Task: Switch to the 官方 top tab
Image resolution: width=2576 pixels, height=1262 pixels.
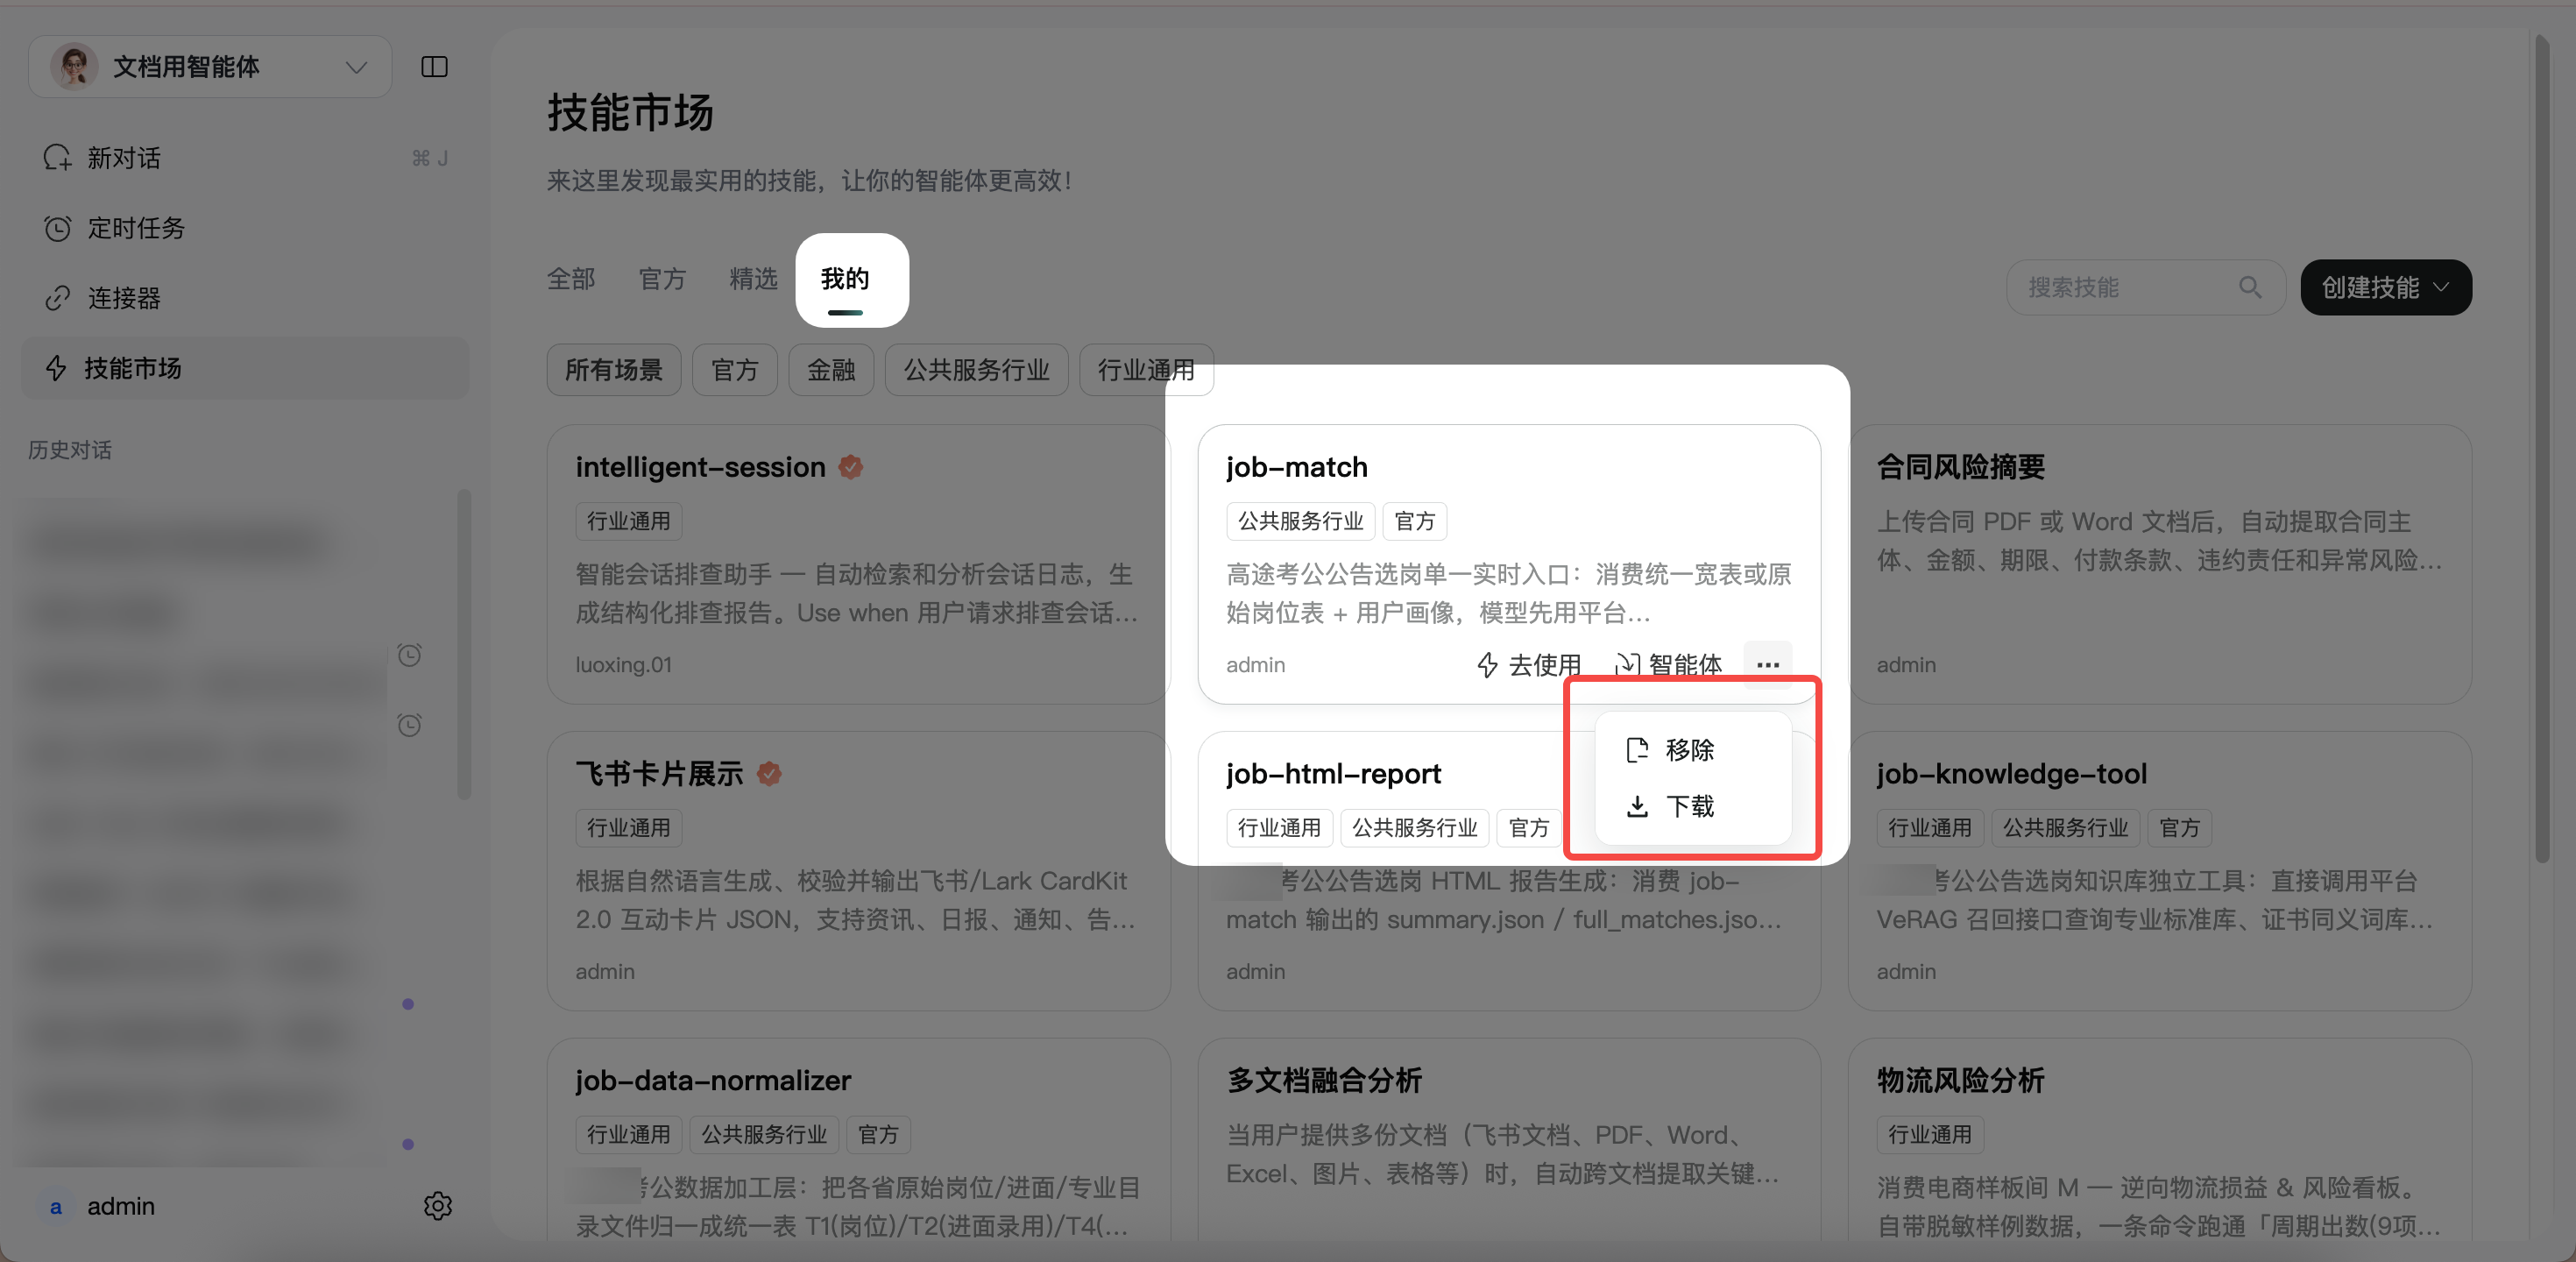Action: click(x=662, y=279)
